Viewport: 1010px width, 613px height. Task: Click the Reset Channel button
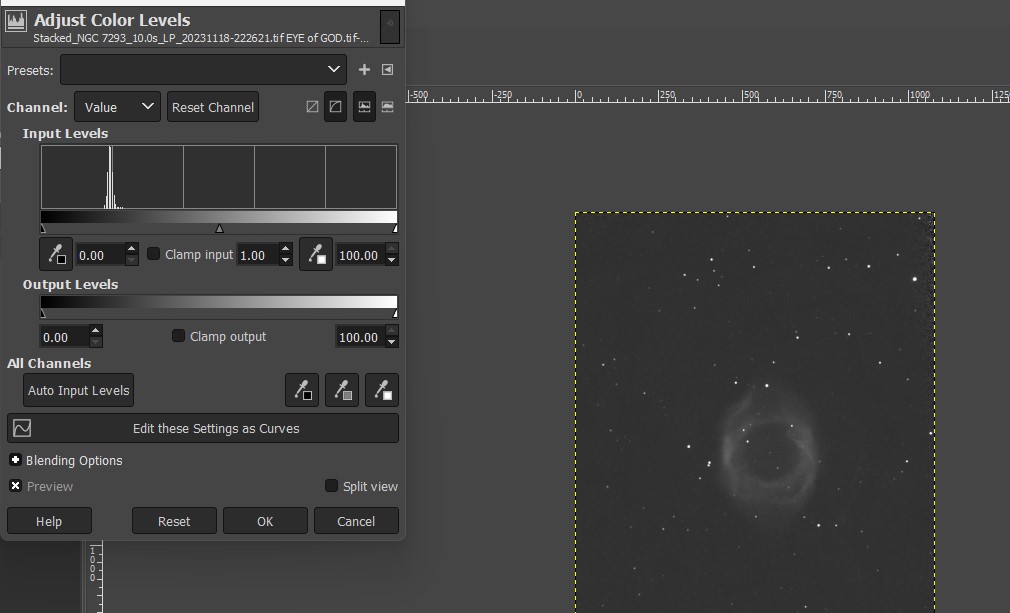[x=213, y=107]
